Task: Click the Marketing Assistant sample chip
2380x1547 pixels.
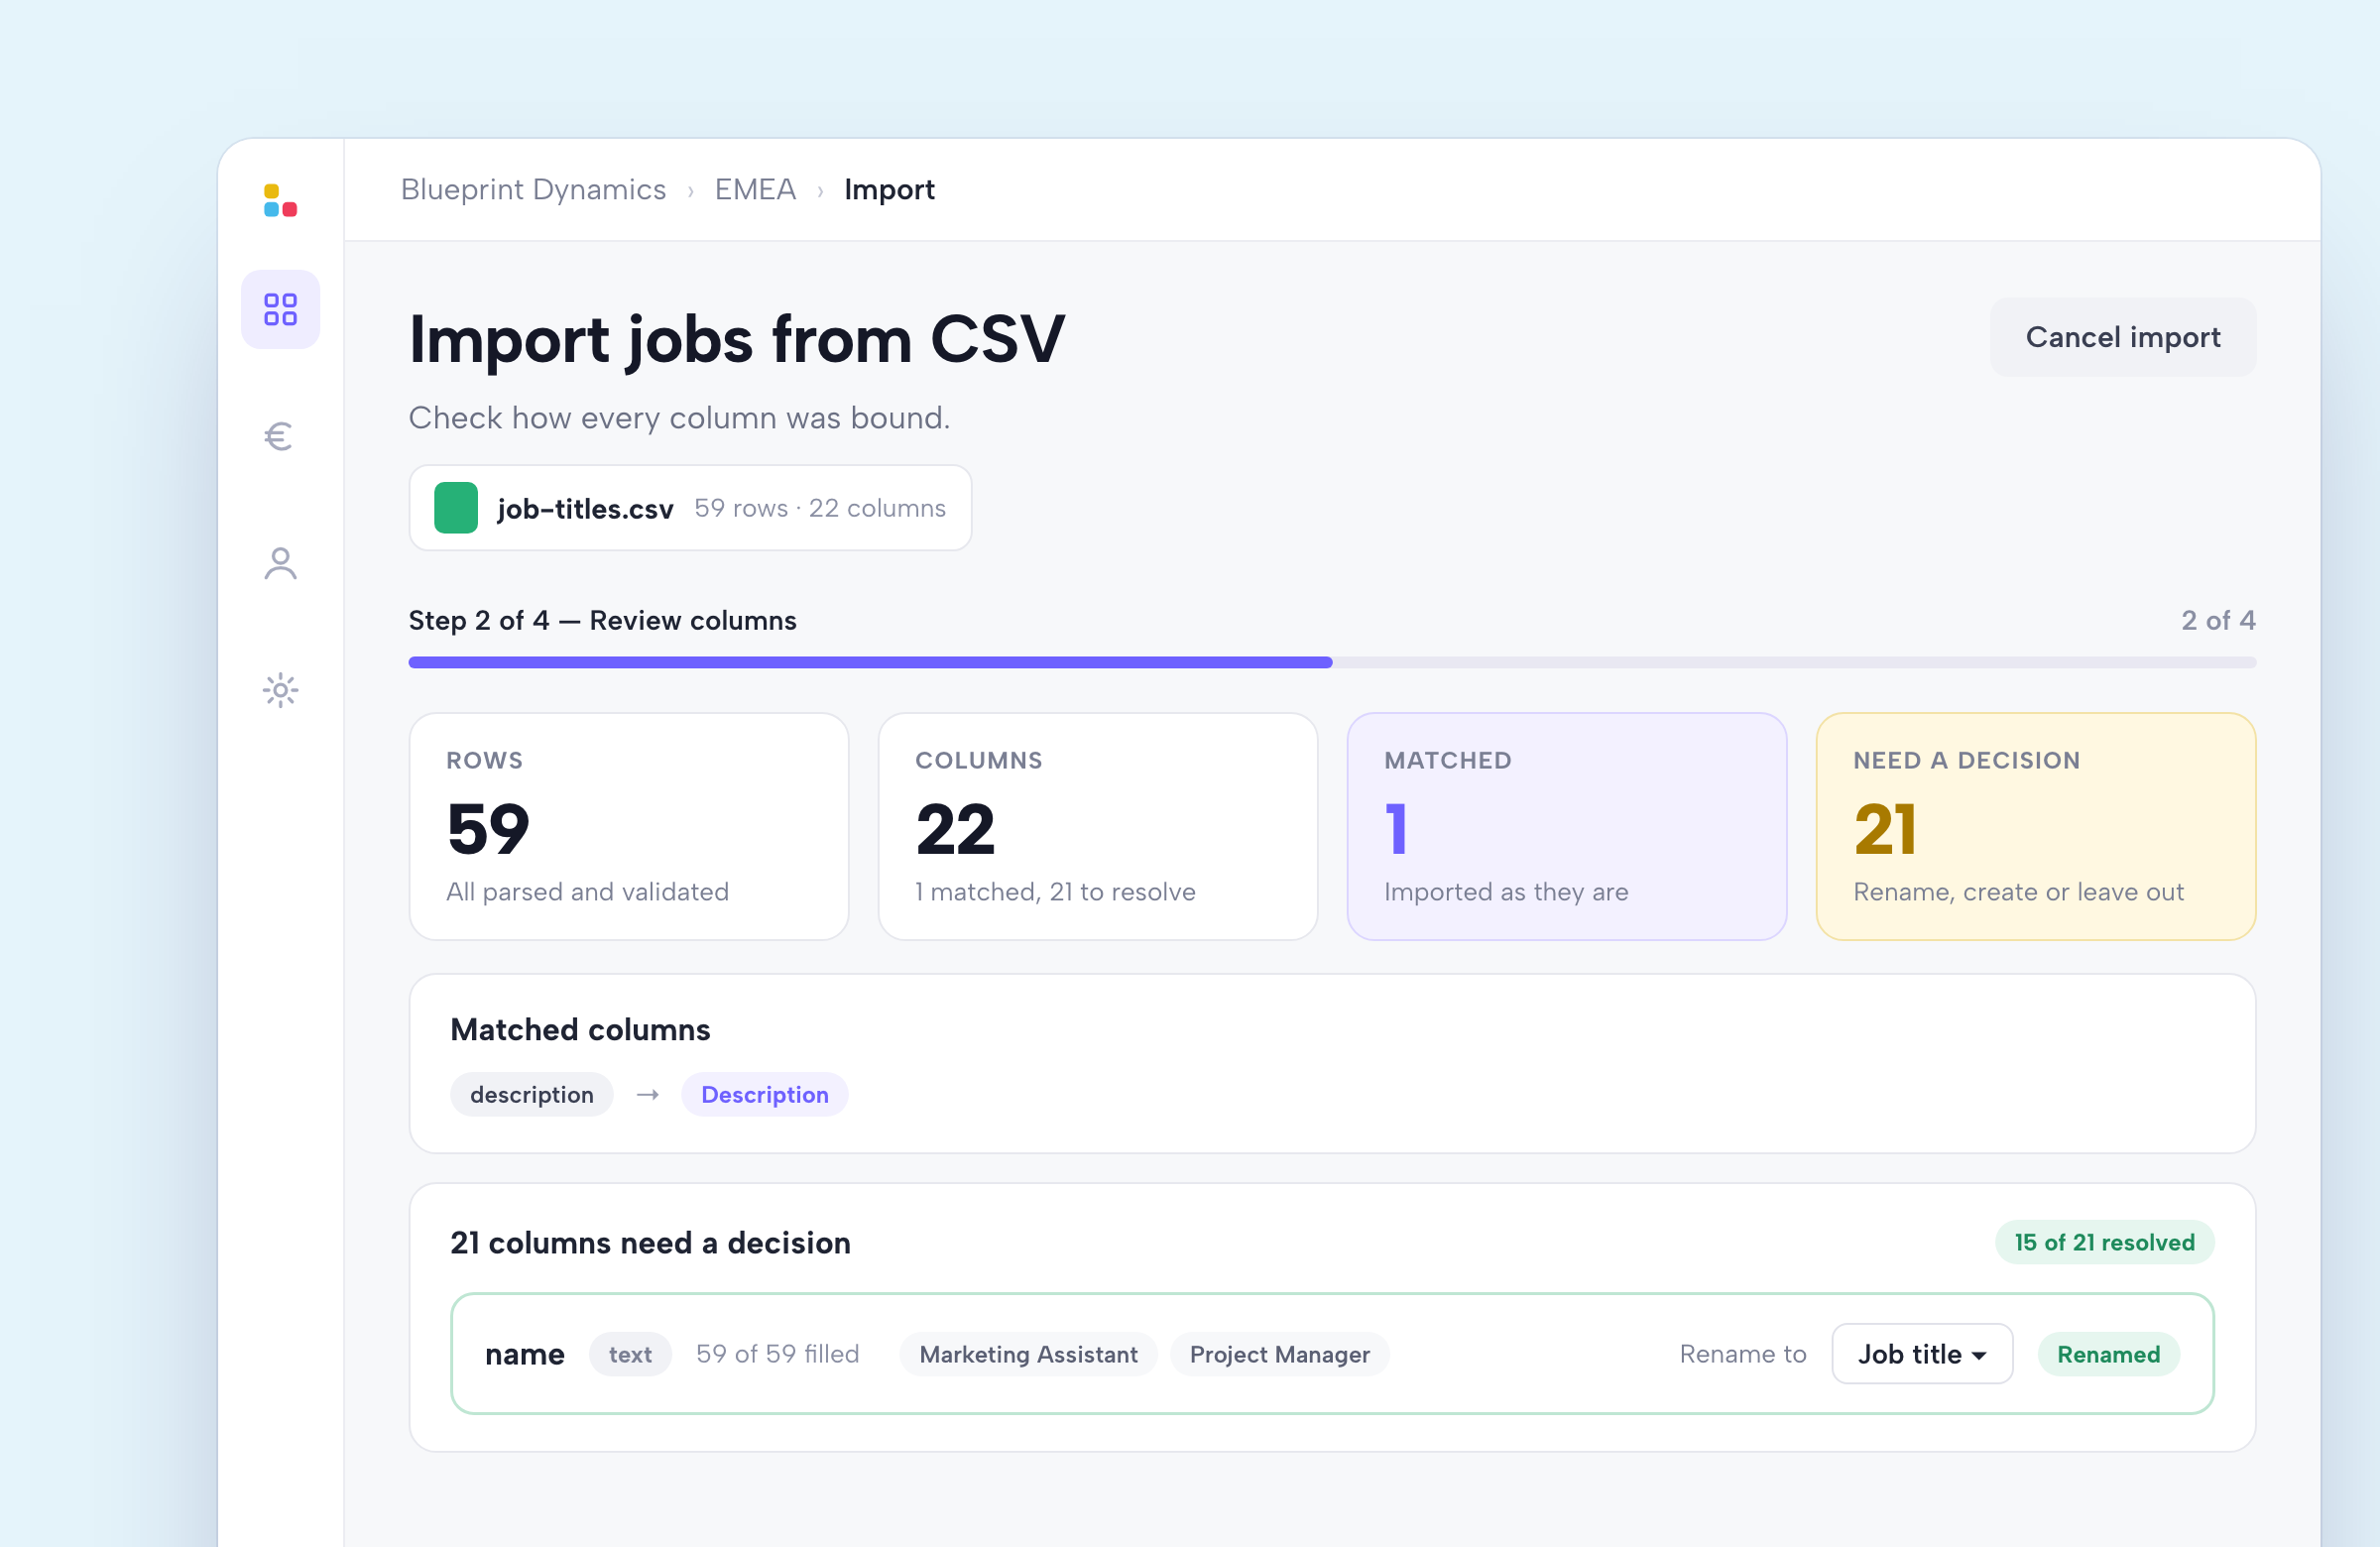Action: point(1028,1354)
